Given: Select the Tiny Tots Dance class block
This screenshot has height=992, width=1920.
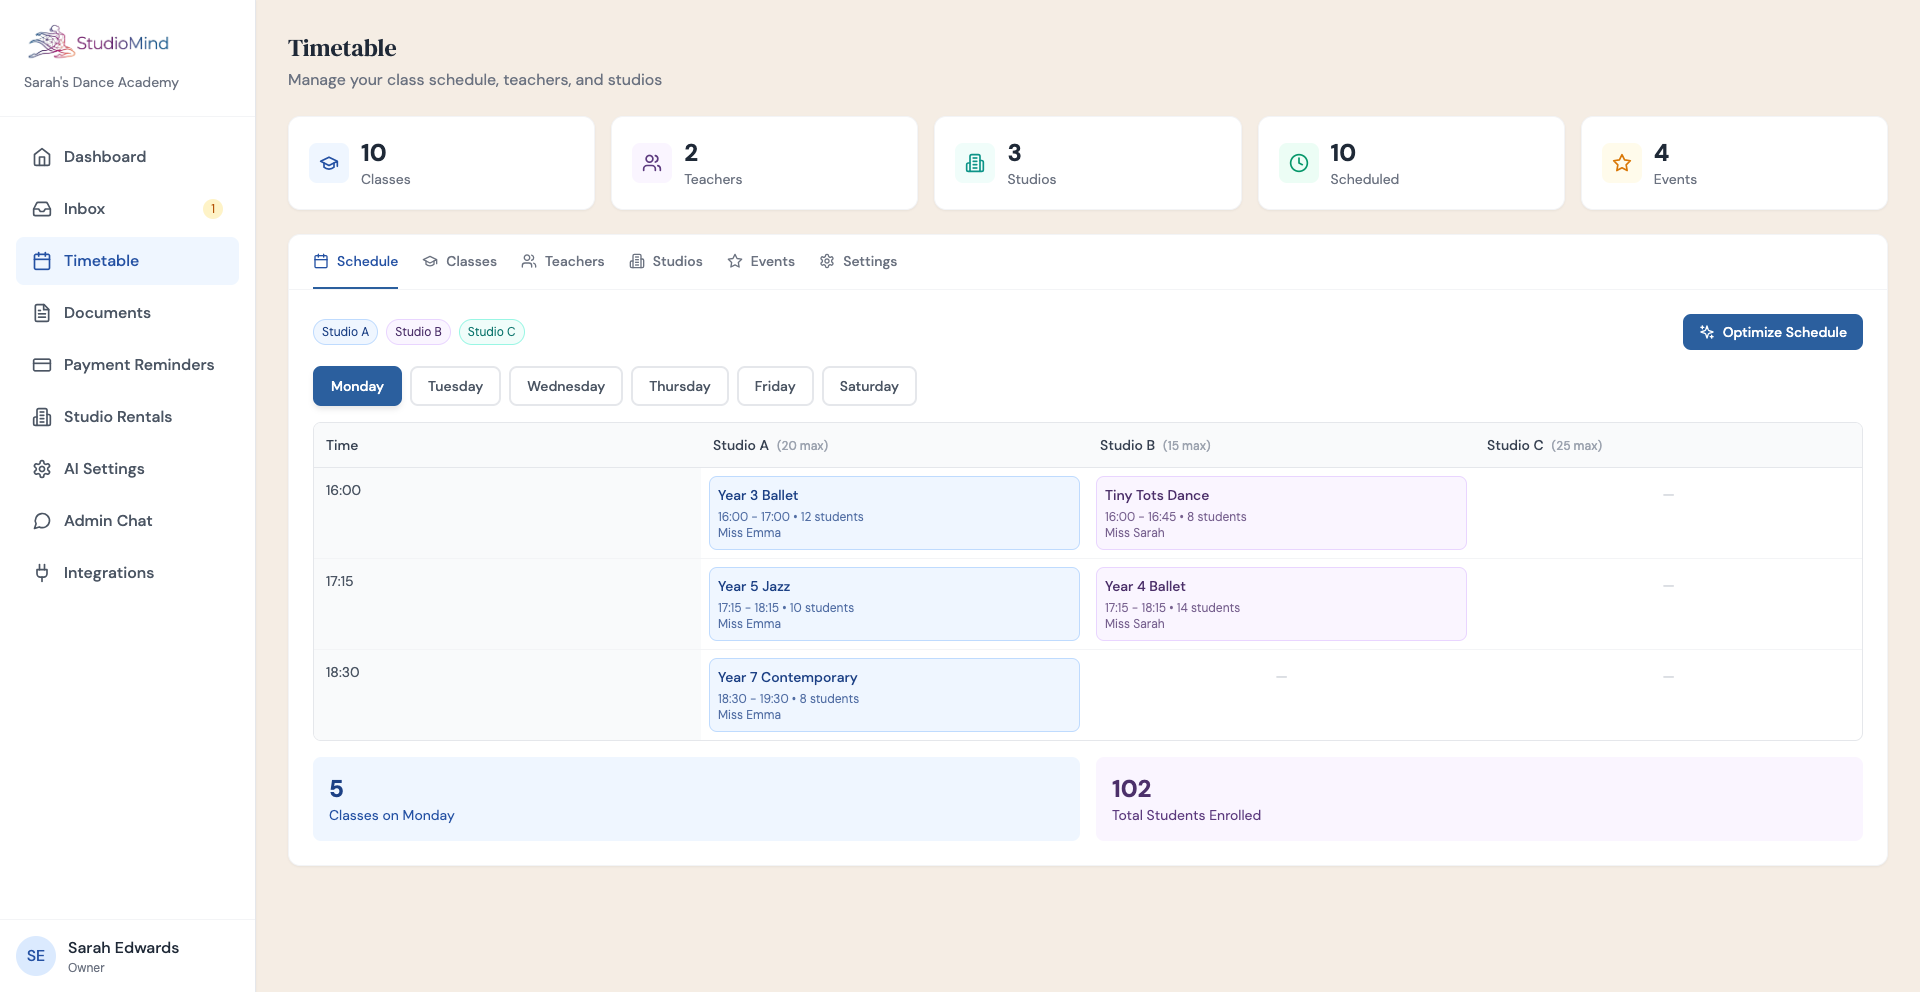Looking at the screenshot, I should point(1280,513).
